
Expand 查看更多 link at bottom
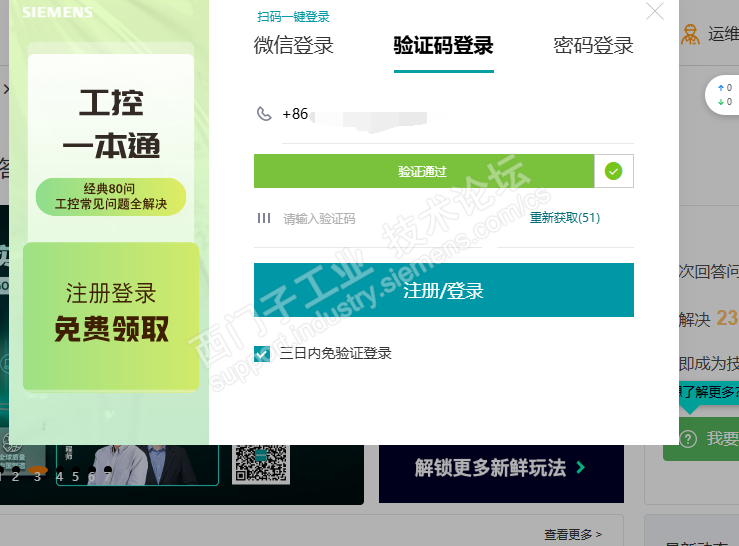pyautogui.click(x=573, y=535)
